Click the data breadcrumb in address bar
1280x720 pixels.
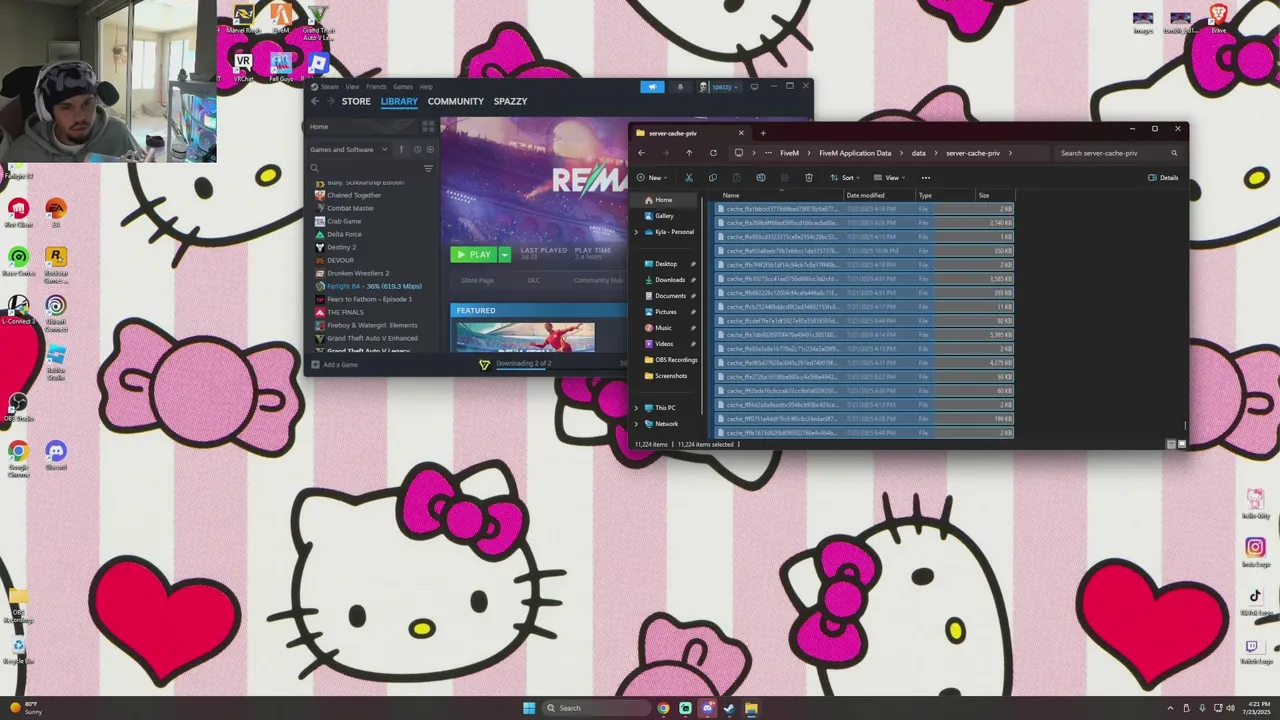pos(918,153)
